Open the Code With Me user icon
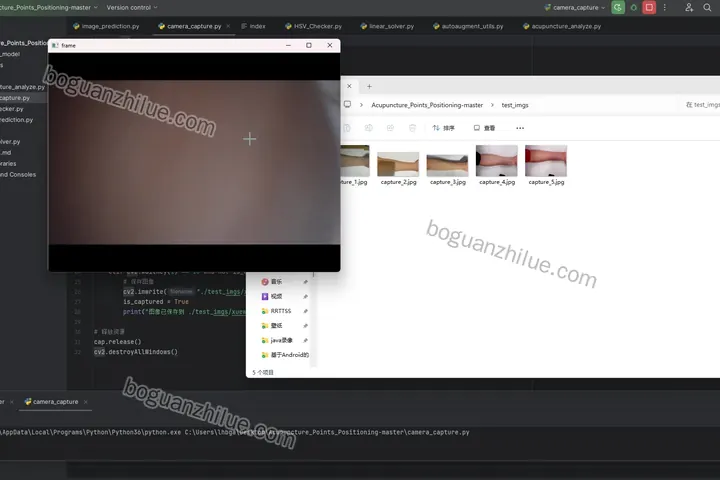This screenshot has height=480, width=720. pos(689,7)
